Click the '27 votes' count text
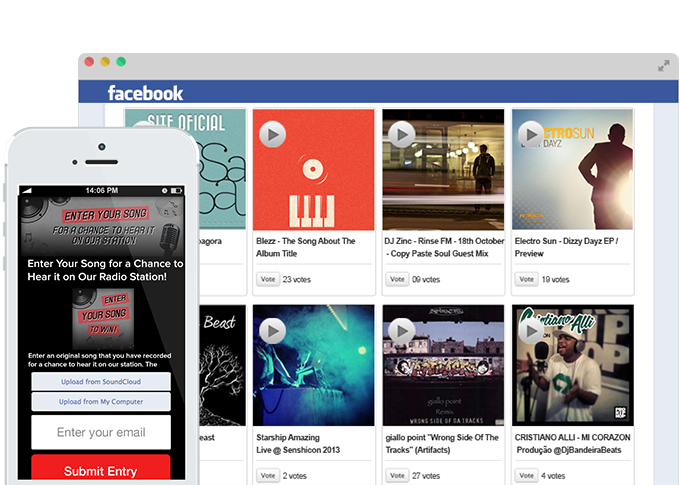The height and width of the screenshot is (485, 679). point(426,476)
